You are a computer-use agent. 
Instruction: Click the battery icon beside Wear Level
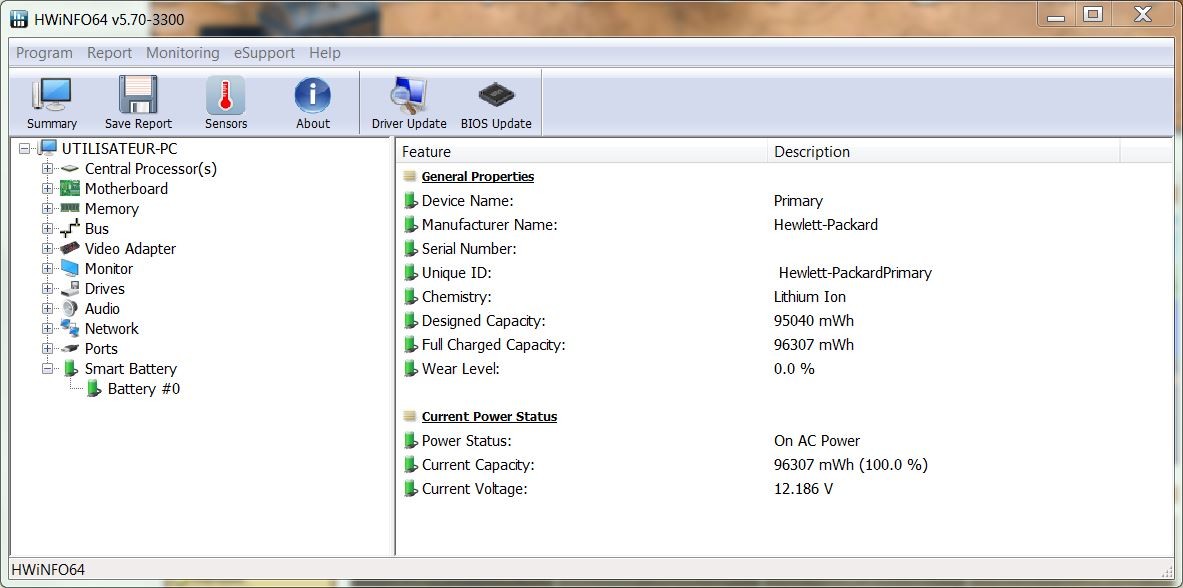pyautogui.click(x=410, y=368)
